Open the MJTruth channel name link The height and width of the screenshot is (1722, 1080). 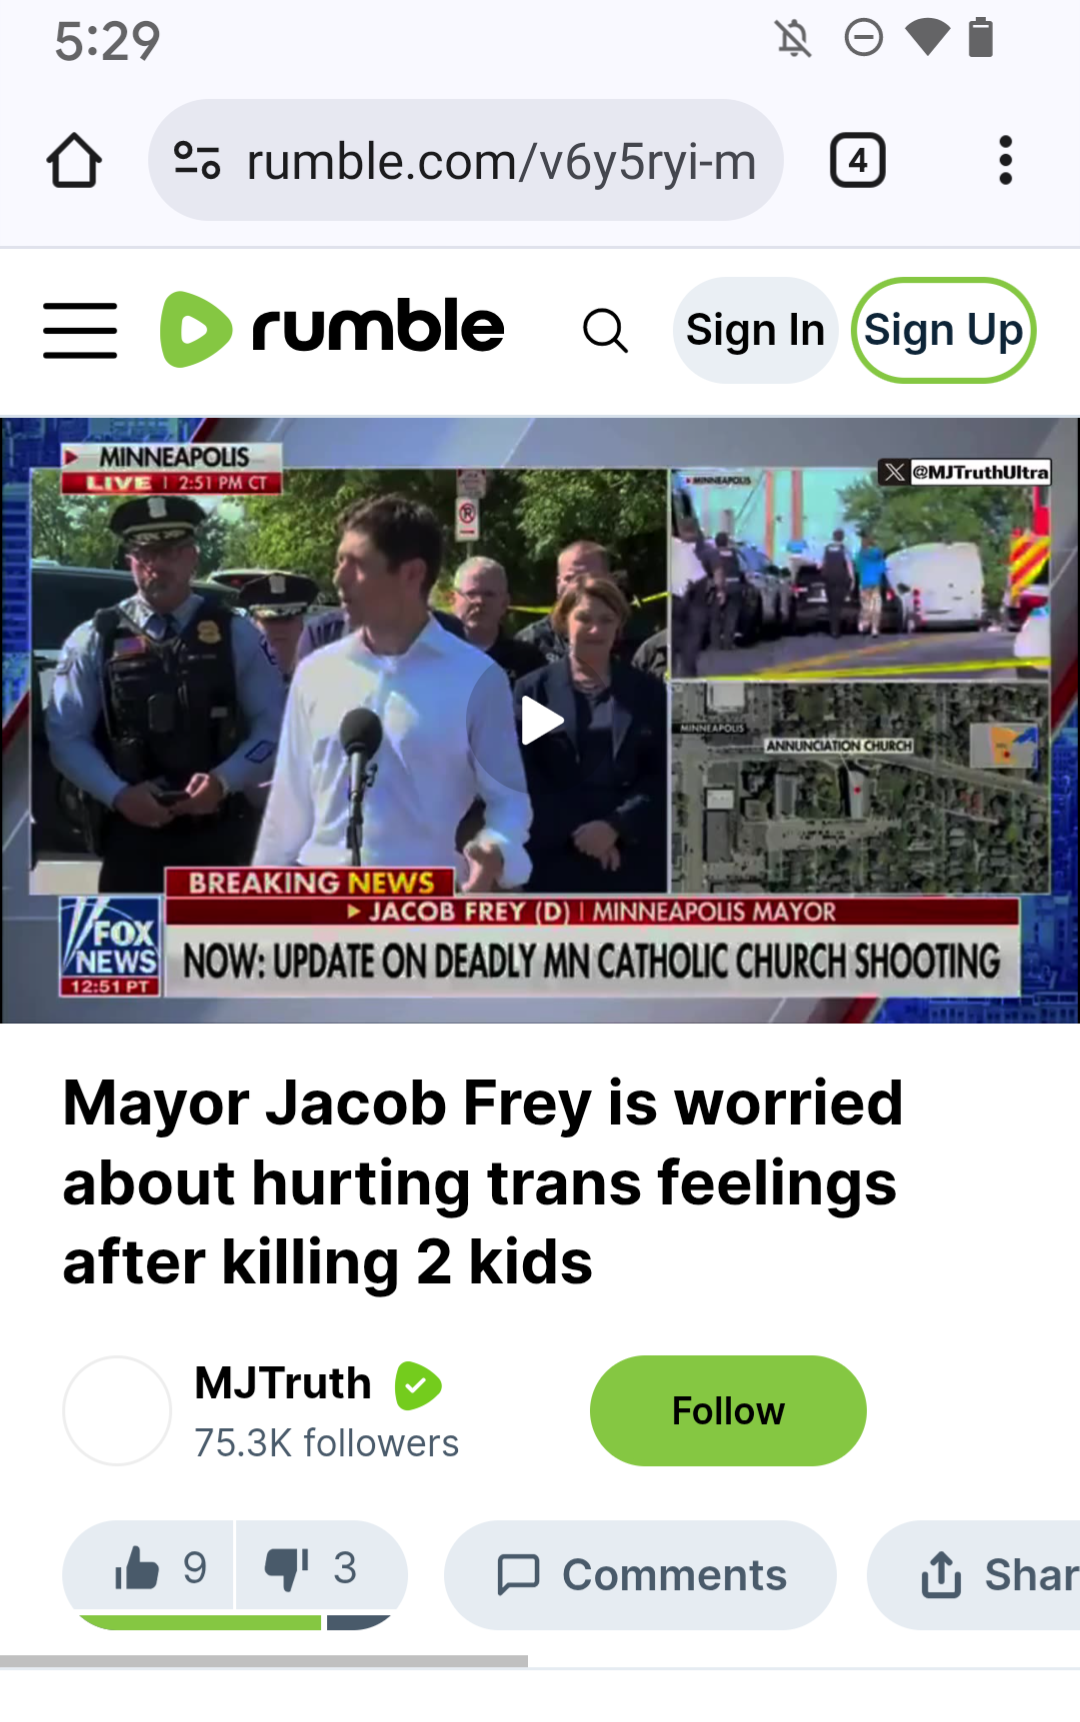coord(283,1383)
